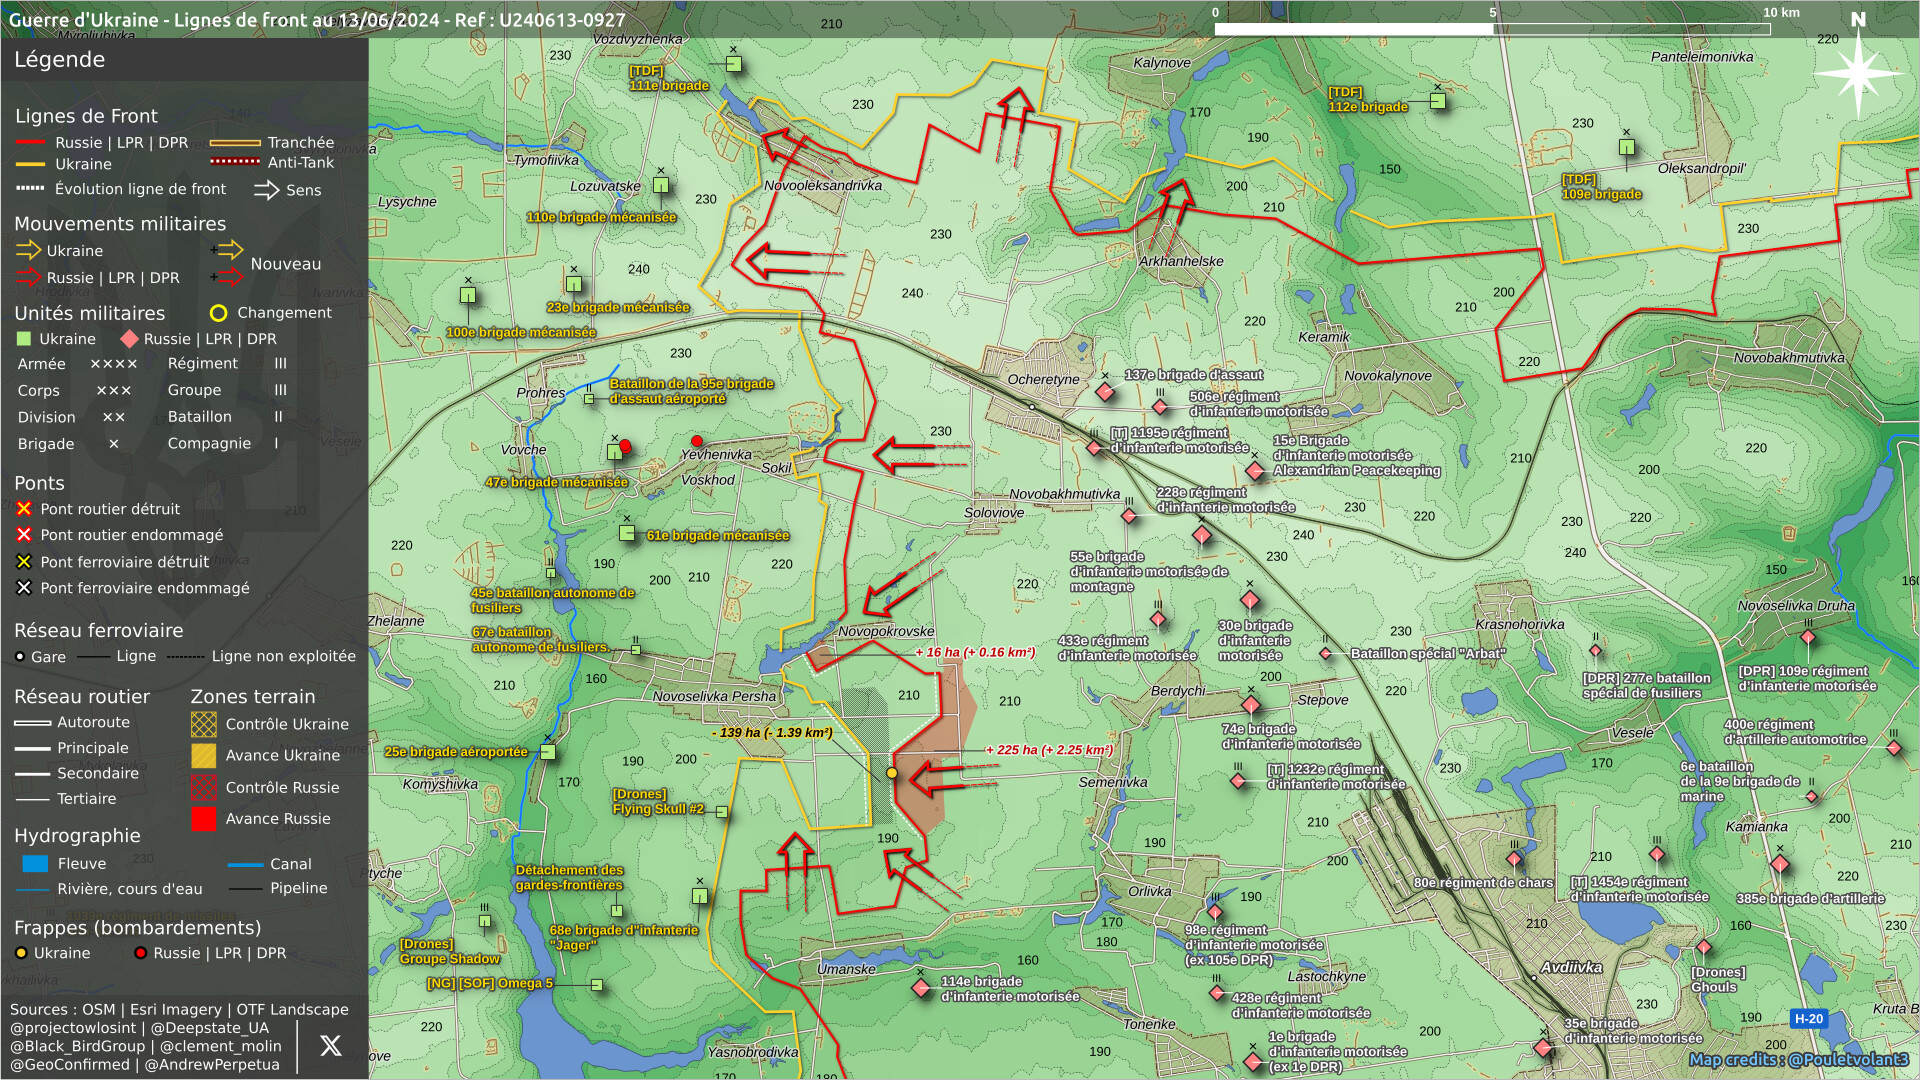Click the +225 ha Russian advance label
The image size is (1920, 1080).
1049,750
